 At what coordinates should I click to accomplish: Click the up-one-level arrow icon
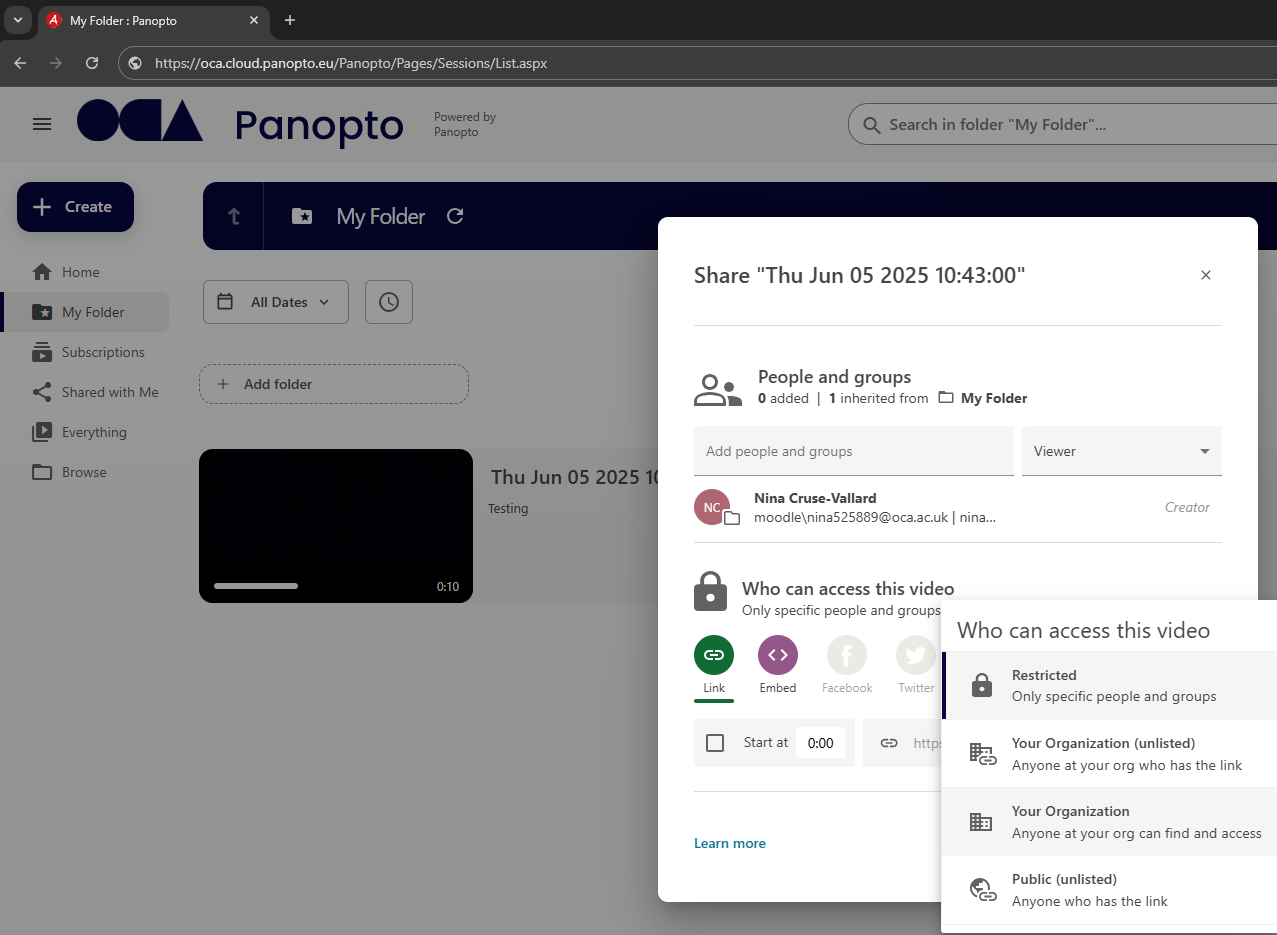234,216
